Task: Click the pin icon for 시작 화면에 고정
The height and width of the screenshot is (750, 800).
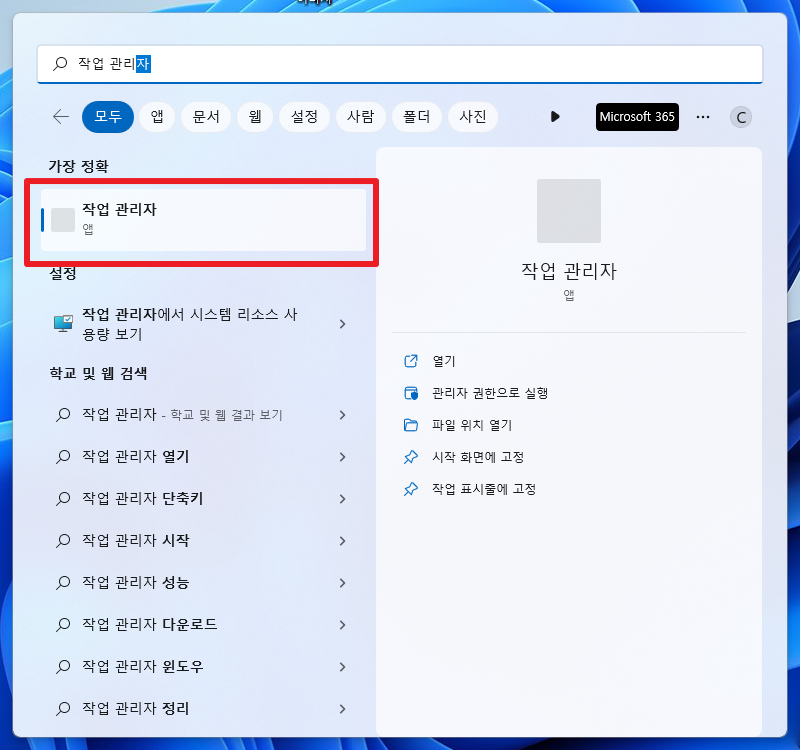Action: 411,457
